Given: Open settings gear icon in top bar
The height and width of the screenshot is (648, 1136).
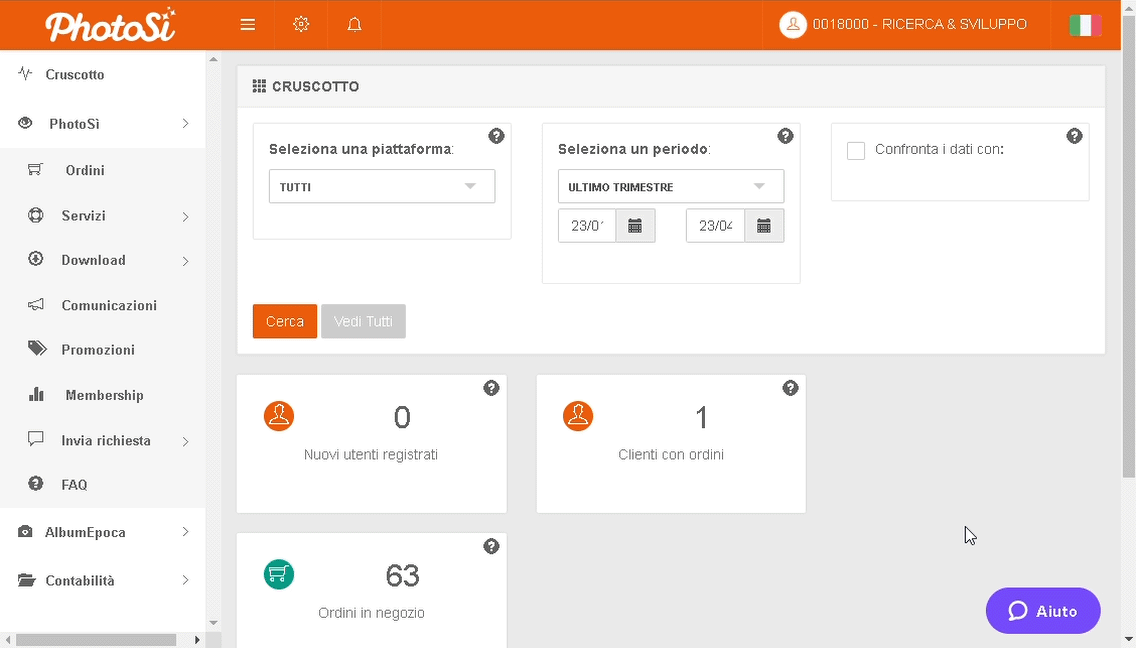Looking at the screenshot, I should [x=301, y=25].
